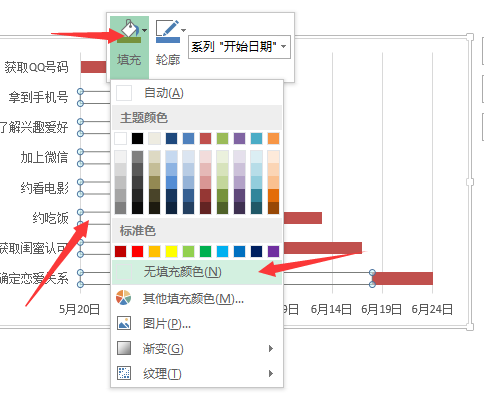
Task: Open 纹理(T) submenu
Action: coord(197,373)
